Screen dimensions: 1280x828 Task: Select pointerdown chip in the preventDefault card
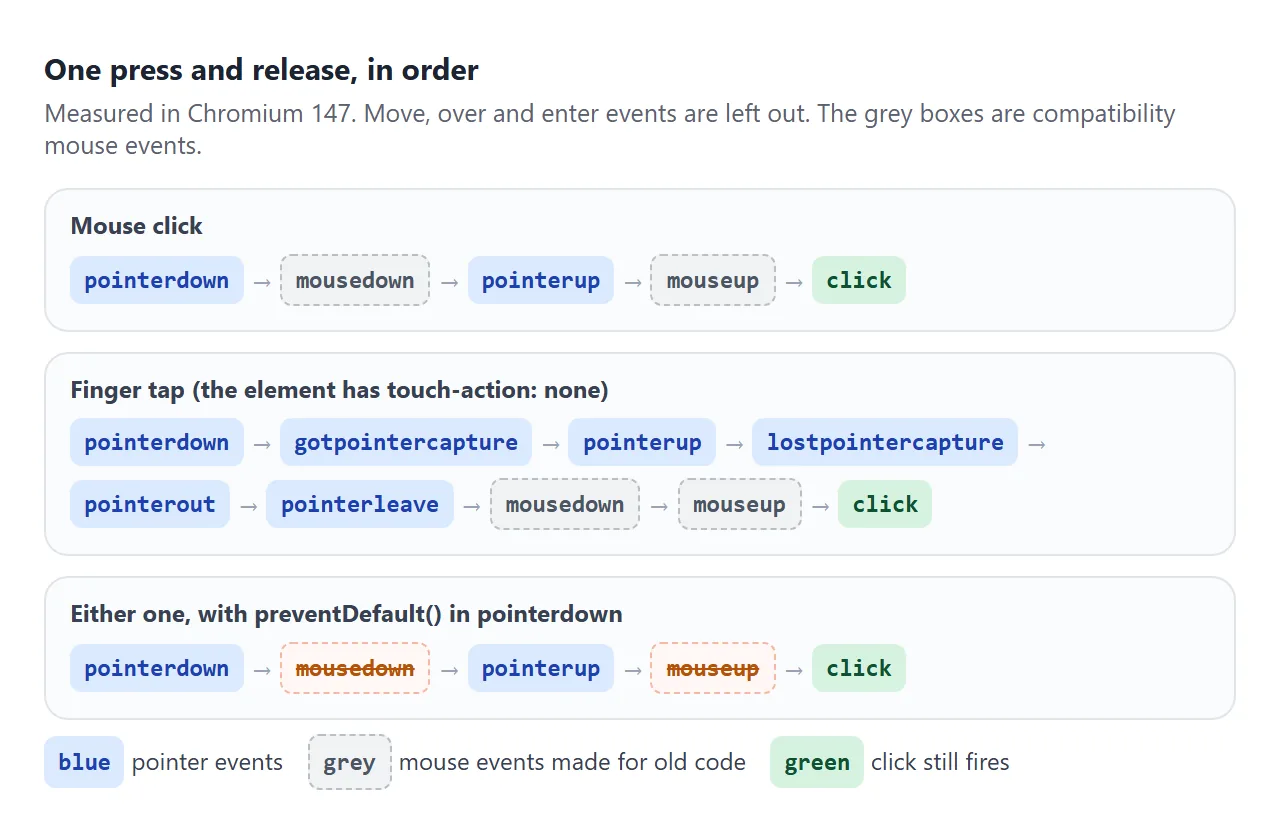[x=157, y=668]
